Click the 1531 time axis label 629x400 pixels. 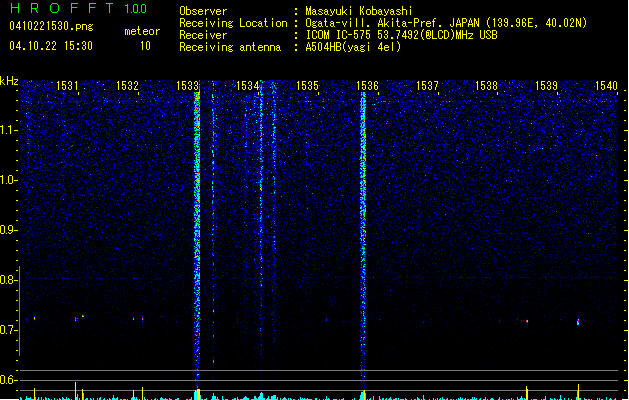coord(67,85)
